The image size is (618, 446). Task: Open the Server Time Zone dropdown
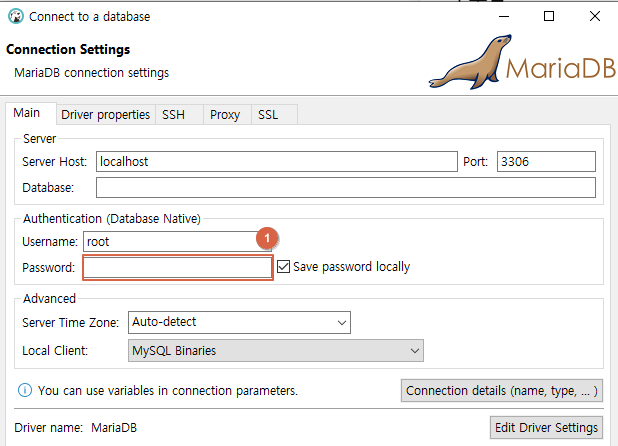coord(239,322)
